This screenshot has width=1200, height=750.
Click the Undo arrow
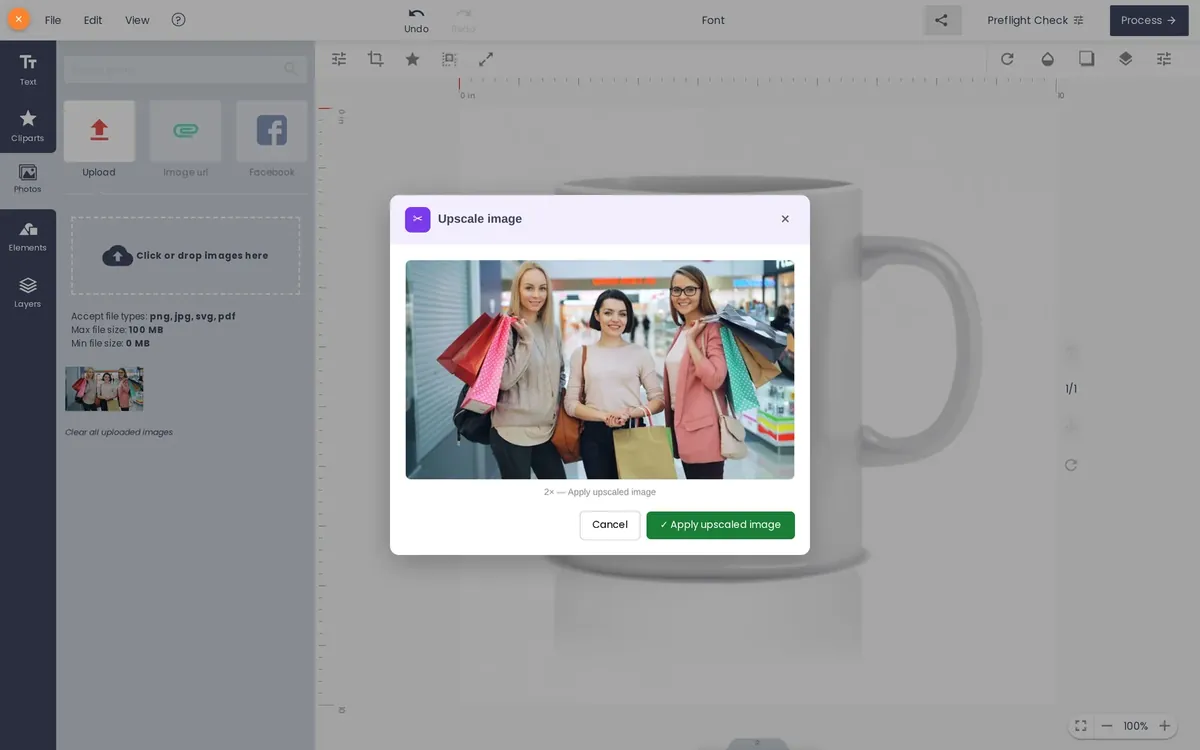[x=416, y=20]
